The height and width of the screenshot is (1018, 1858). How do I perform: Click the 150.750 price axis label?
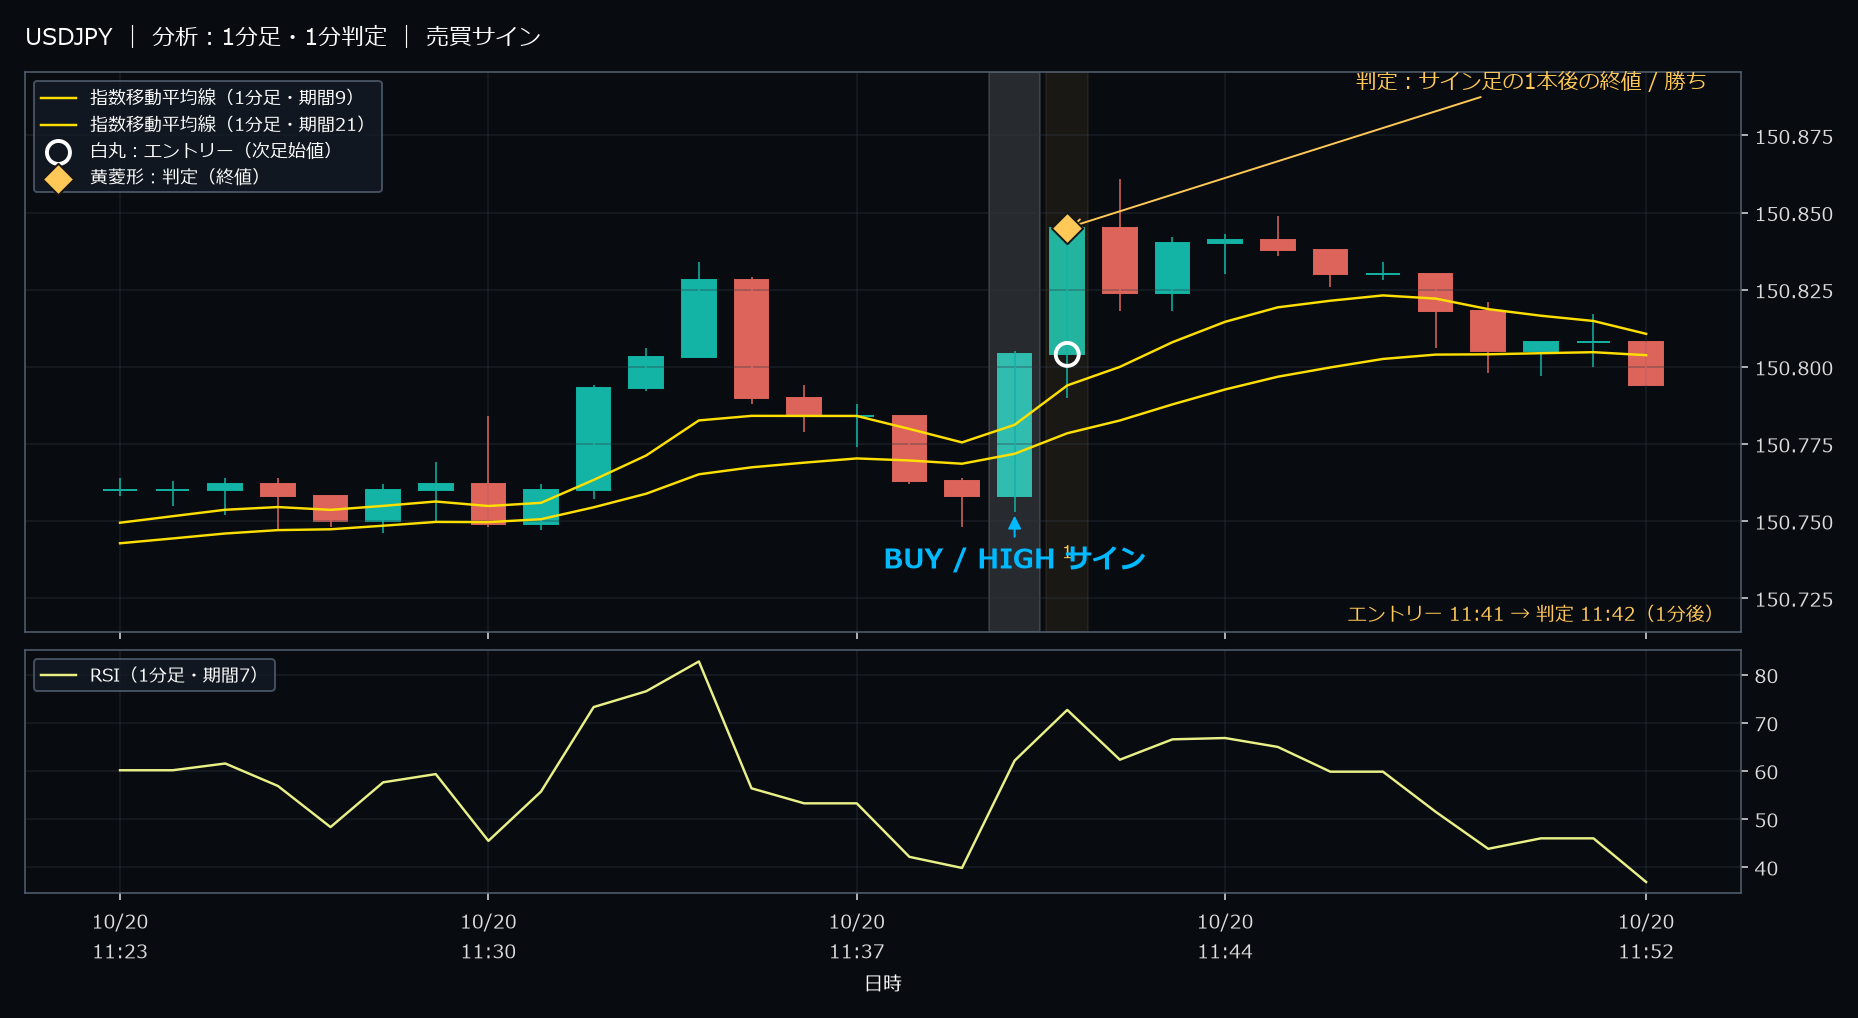(x=1794, y=522)
